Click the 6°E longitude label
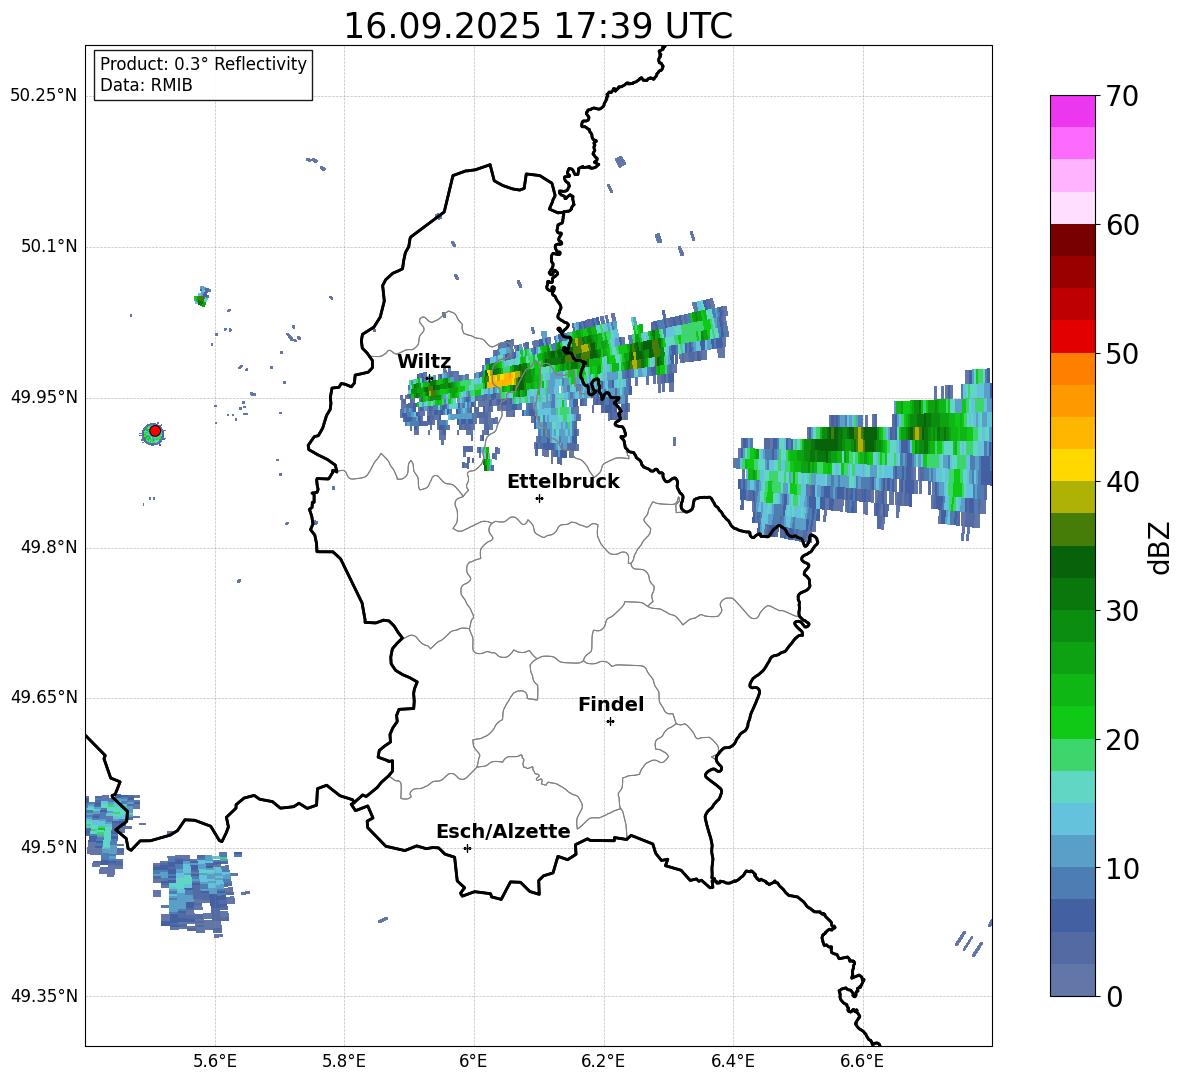 point(473,1061)
